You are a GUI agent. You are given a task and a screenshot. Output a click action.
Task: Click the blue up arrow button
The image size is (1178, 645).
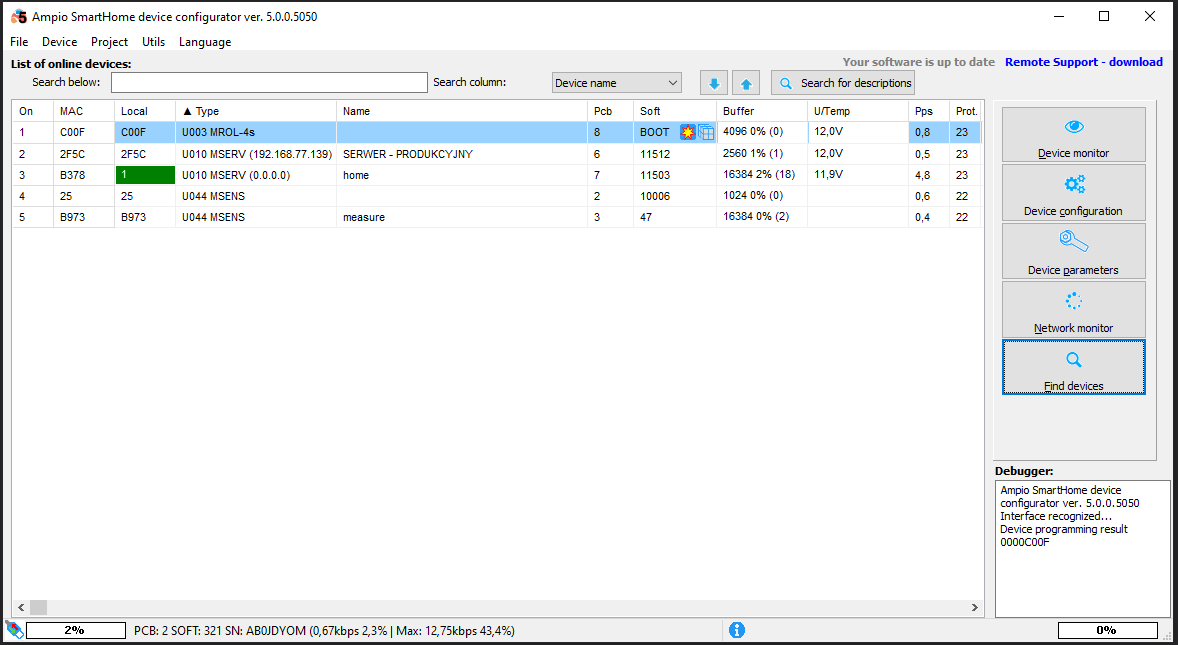pyautogui.click(x=746, y=83)
